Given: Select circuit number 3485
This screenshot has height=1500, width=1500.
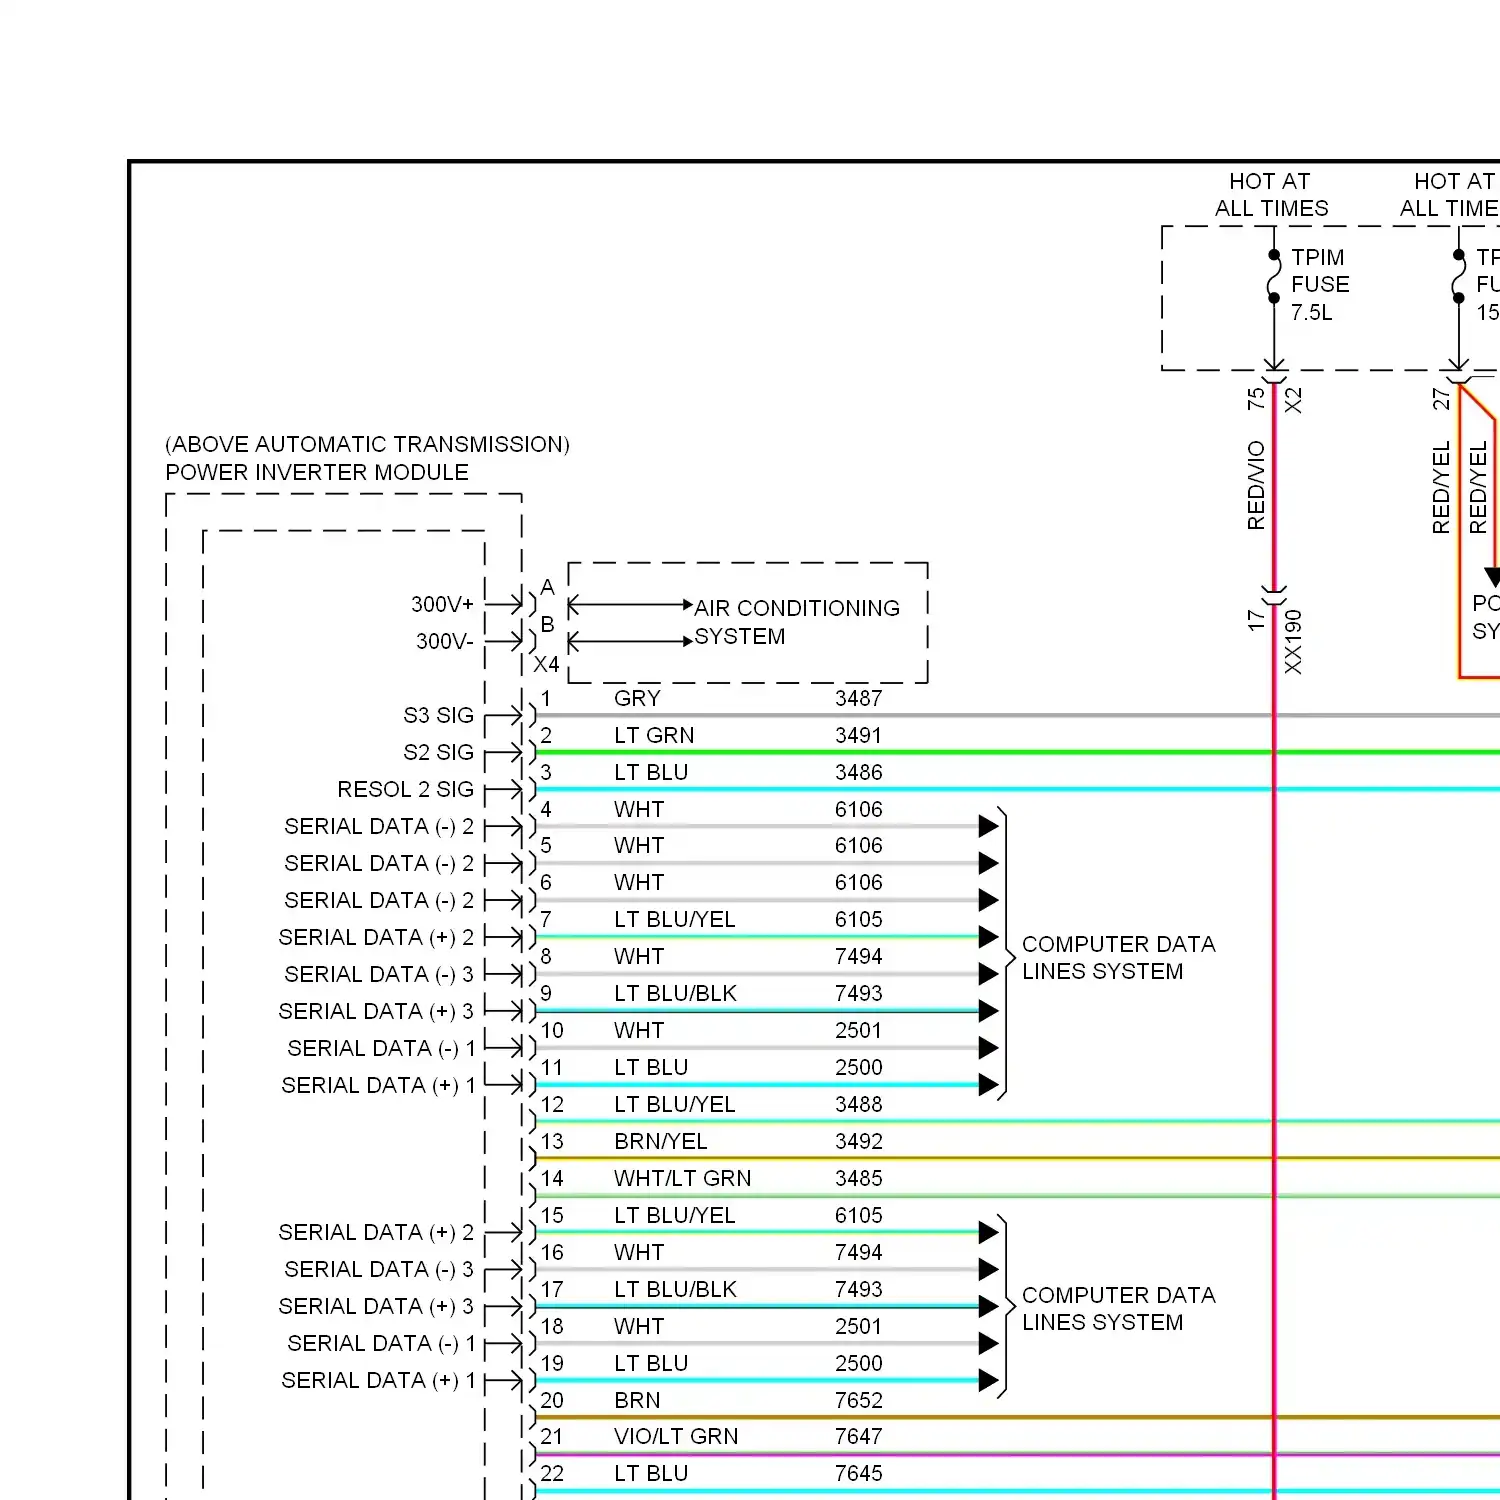Looking at the screenshot, I should tap(859, 1178).
